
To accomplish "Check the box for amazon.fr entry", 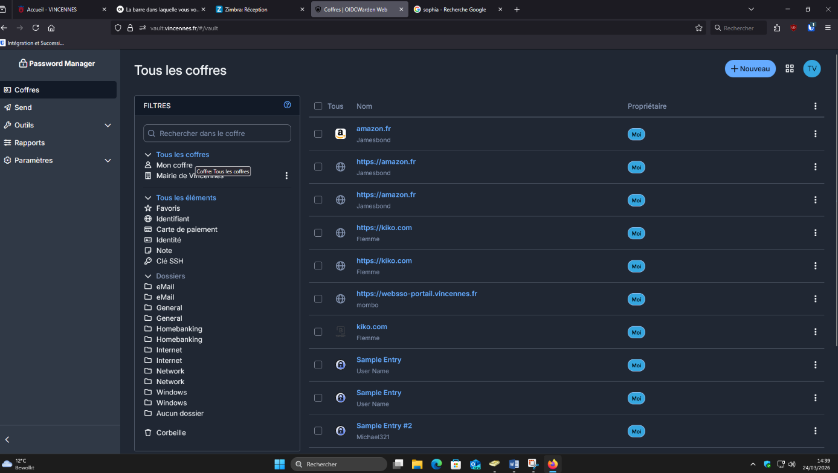I will (318, 134).
